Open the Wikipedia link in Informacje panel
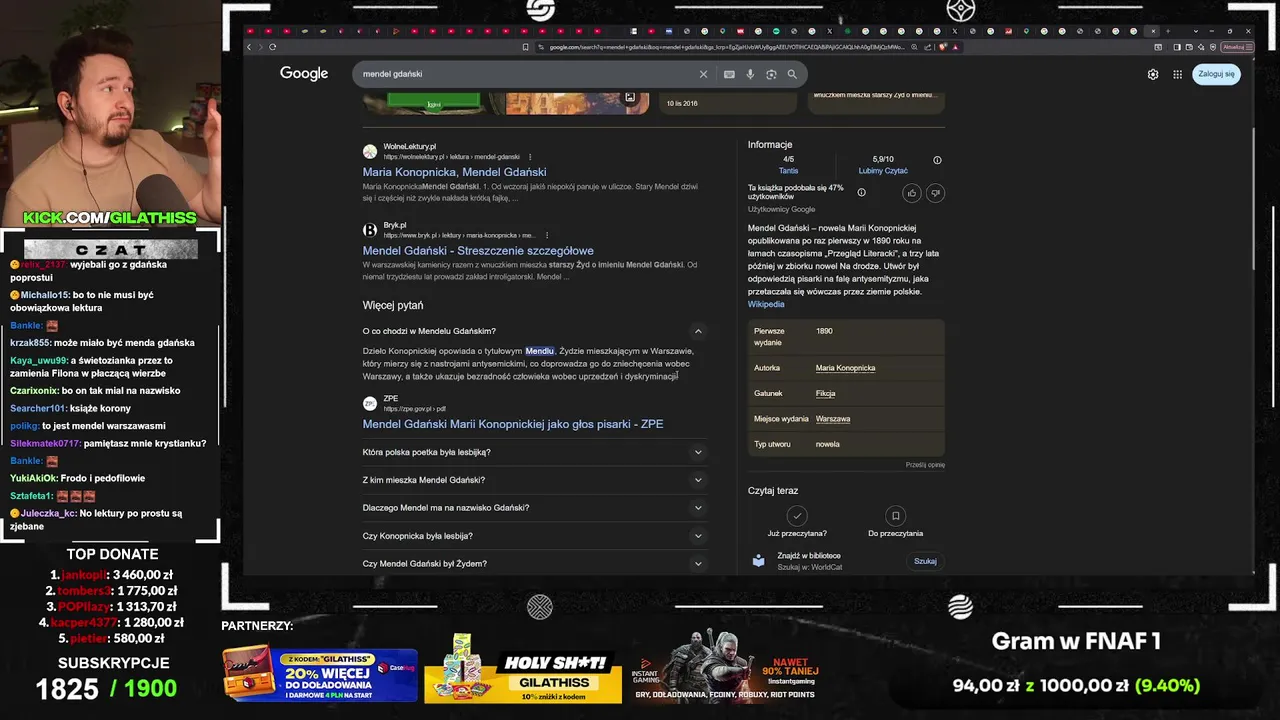The height and width of the screenshot is (720, 1280). click(x=766, y=304)
